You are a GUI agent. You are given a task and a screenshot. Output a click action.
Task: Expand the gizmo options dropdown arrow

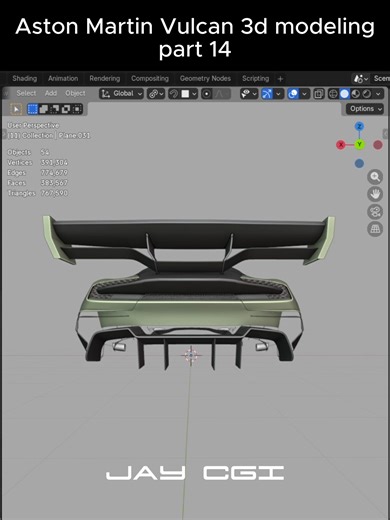click(x=279, y=94)
